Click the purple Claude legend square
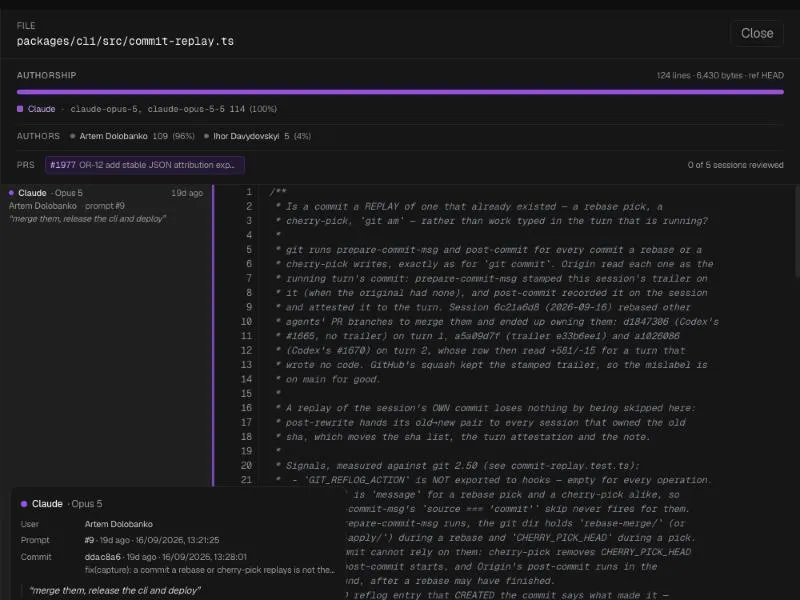 20,109
